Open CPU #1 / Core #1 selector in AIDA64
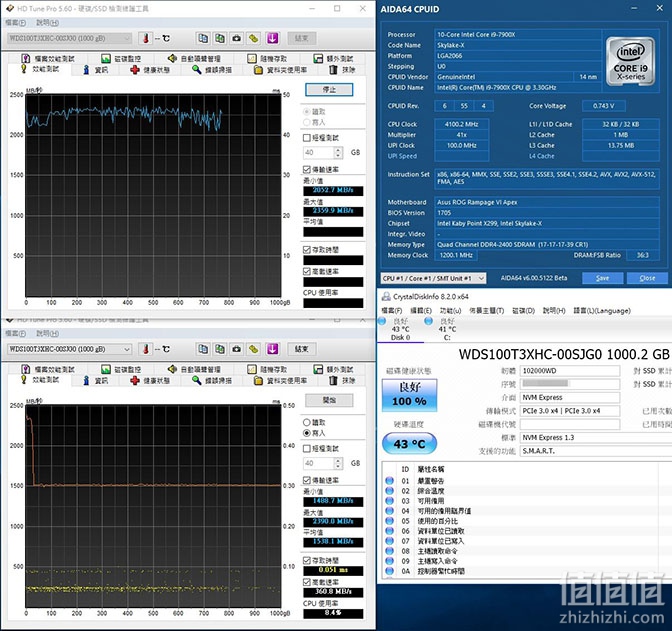 click(433, 278)
